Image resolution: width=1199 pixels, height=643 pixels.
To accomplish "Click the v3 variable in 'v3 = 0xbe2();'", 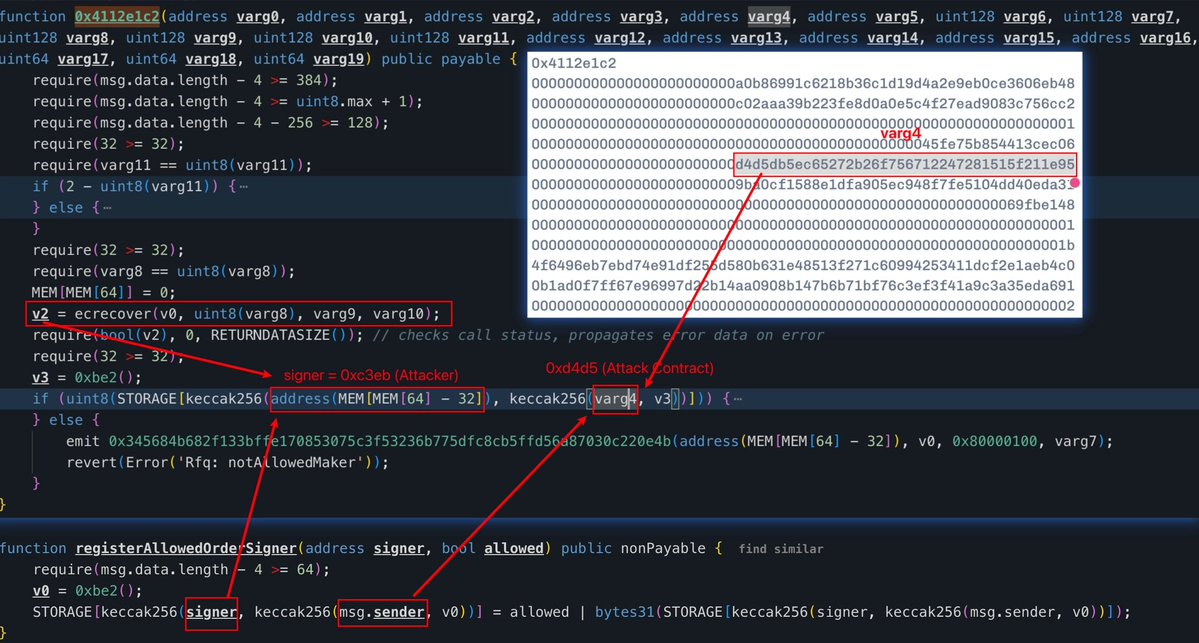I will tap(40, 378).
